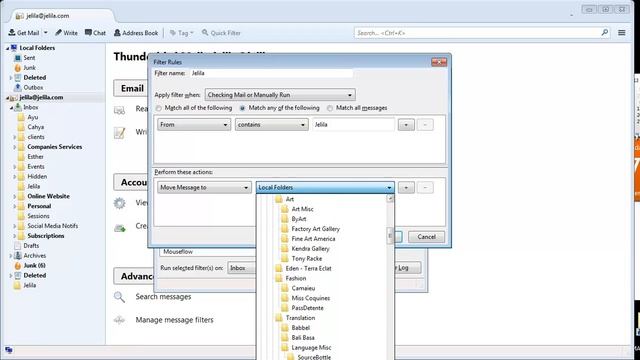
Task: Select the Mouseflow filter entry
Action: 178,252
